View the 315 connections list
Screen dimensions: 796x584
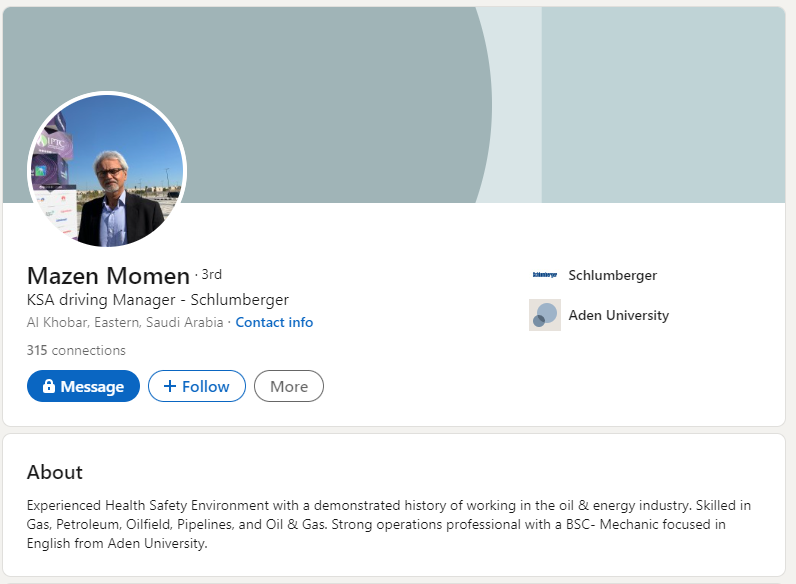[76, 350]
